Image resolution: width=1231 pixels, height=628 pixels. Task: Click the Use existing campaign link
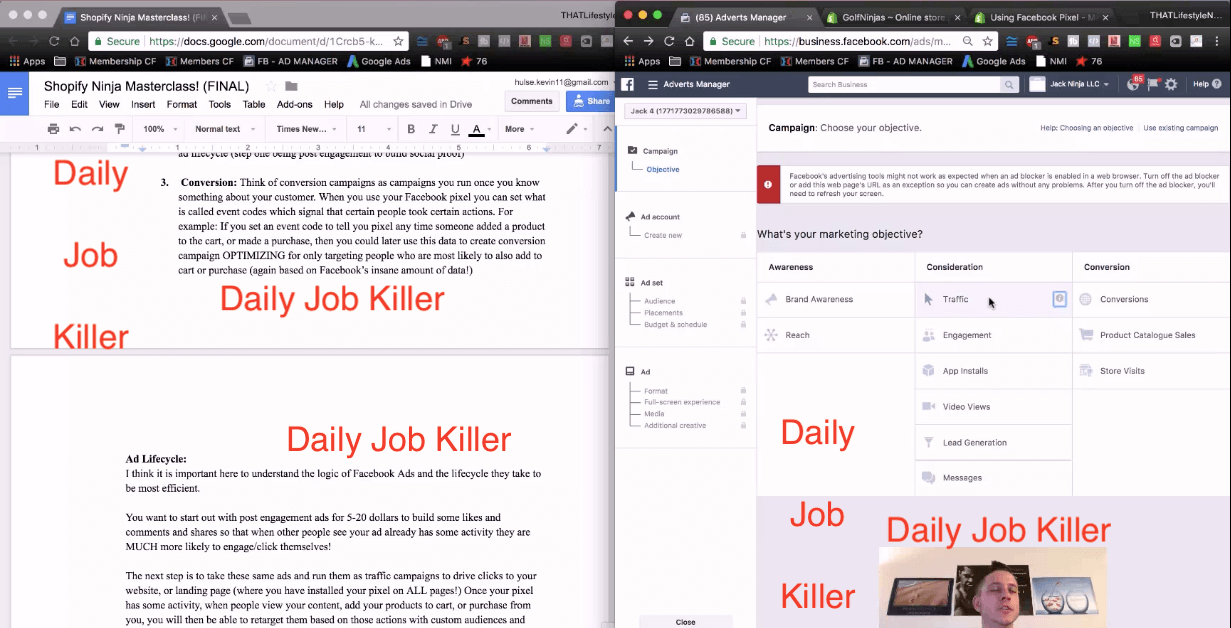pyautogui.click(x=1181, y=128)
